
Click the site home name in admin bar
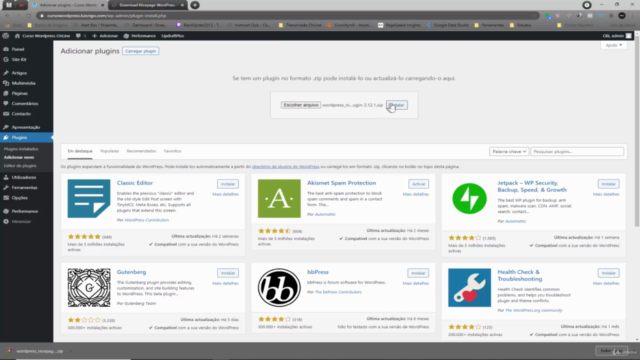[x=42, y=36]
